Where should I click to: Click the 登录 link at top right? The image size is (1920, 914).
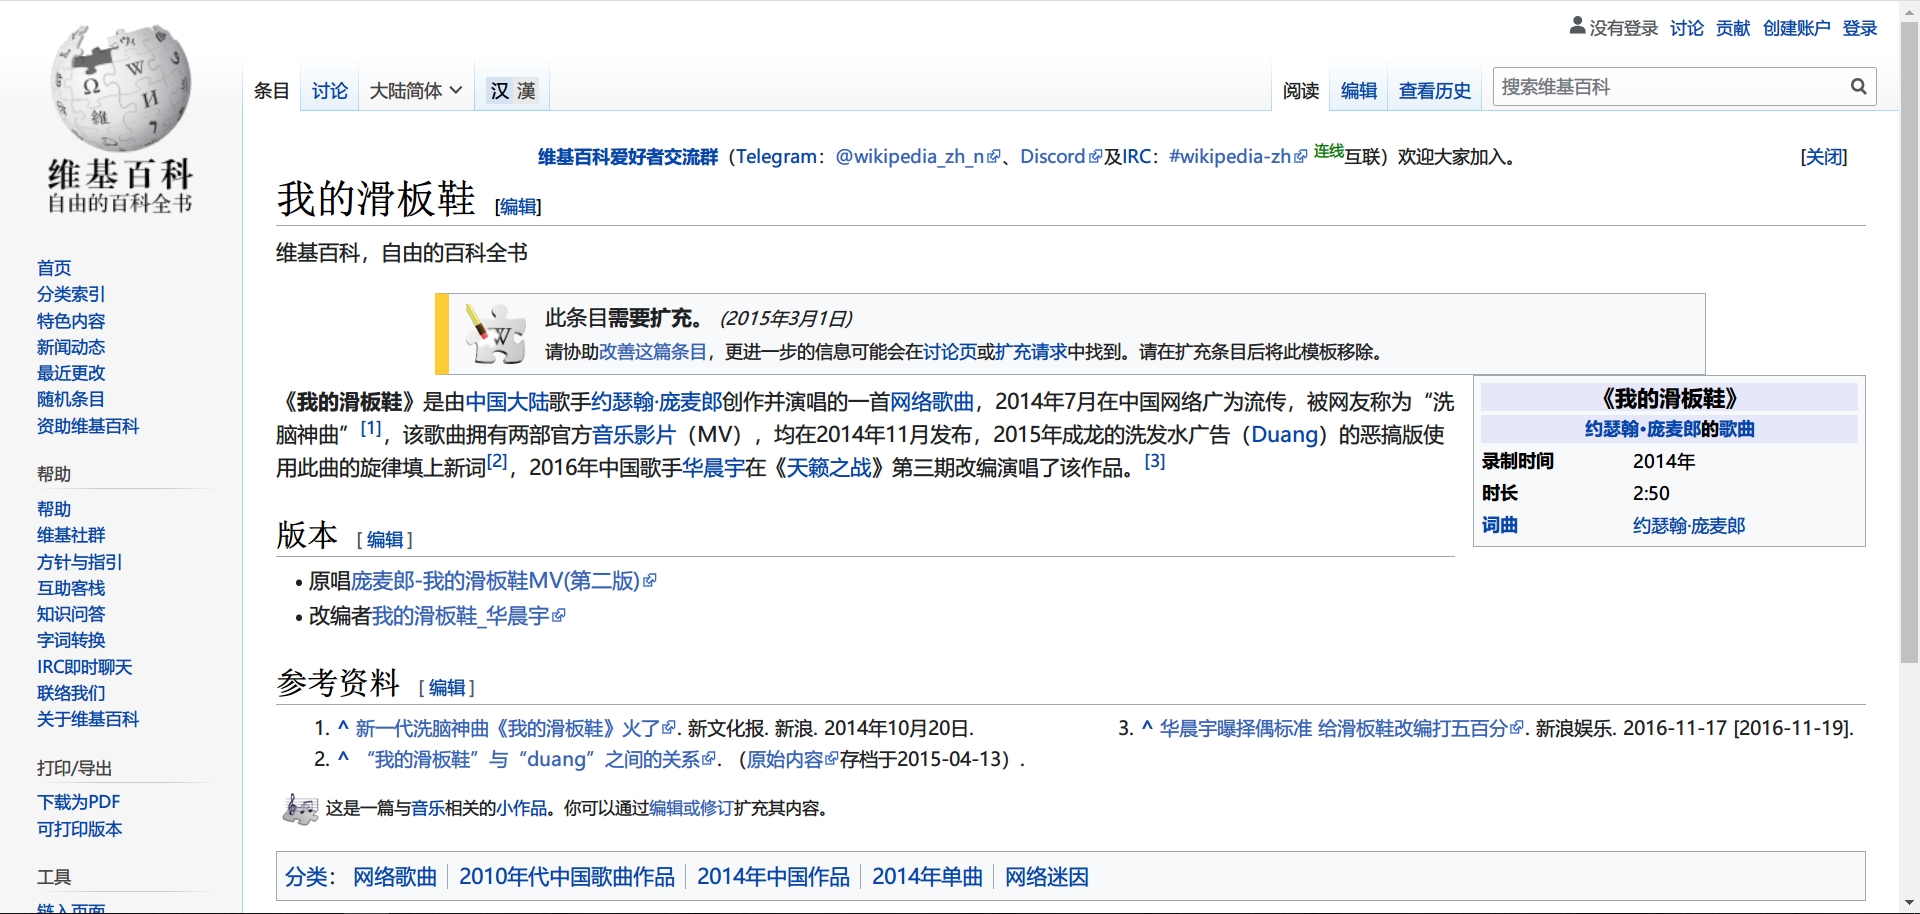coord(1859,28)
